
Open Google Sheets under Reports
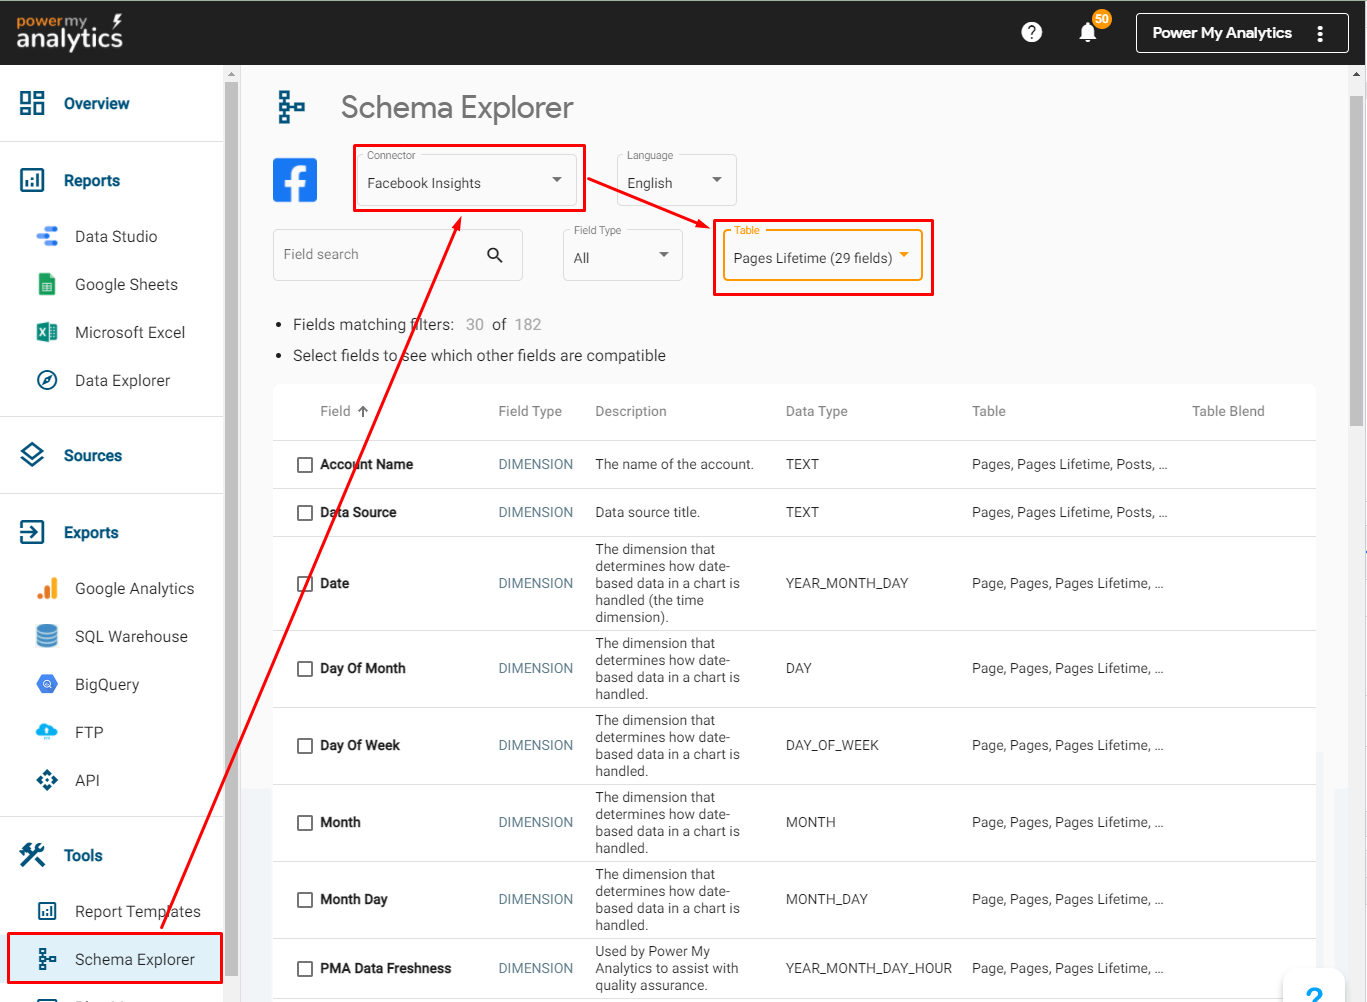coord(126,285)
